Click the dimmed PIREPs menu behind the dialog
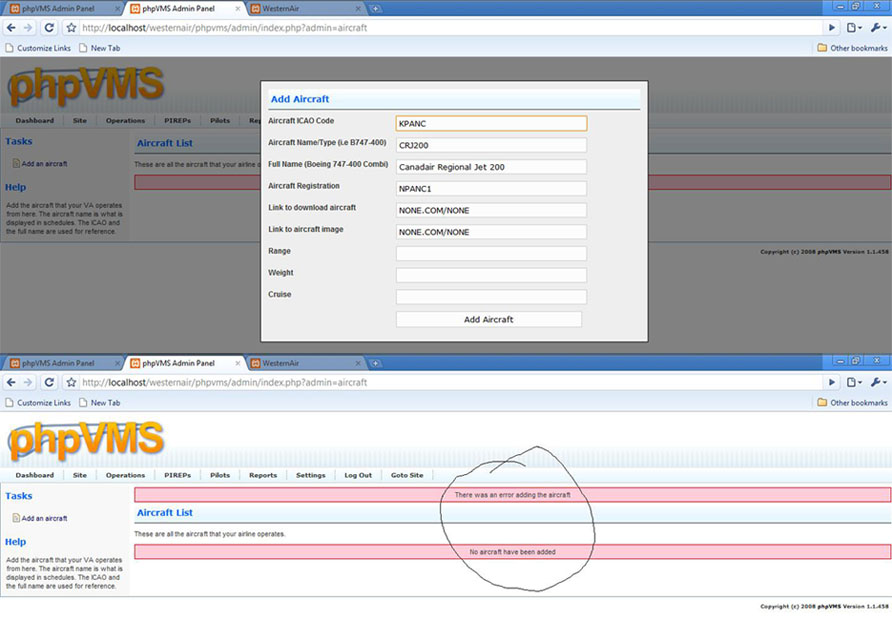 coord(177,121)
